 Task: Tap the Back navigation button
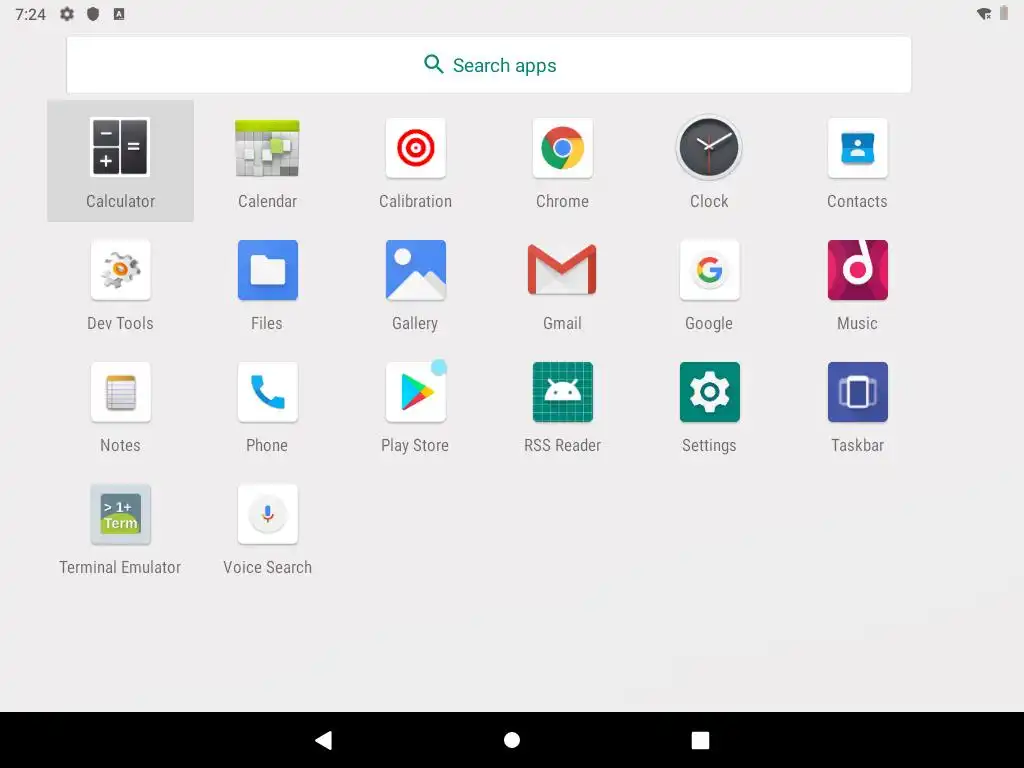324,740
